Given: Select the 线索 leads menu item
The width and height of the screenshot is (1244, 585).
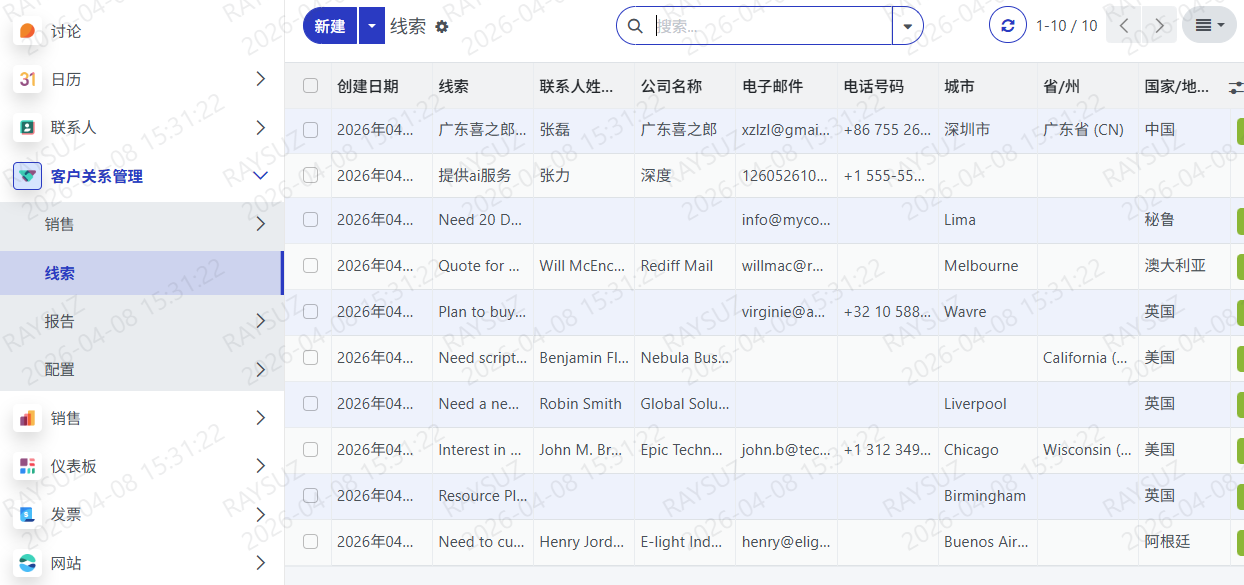Looking at the screenshot, I should click(x=141, y=273).
